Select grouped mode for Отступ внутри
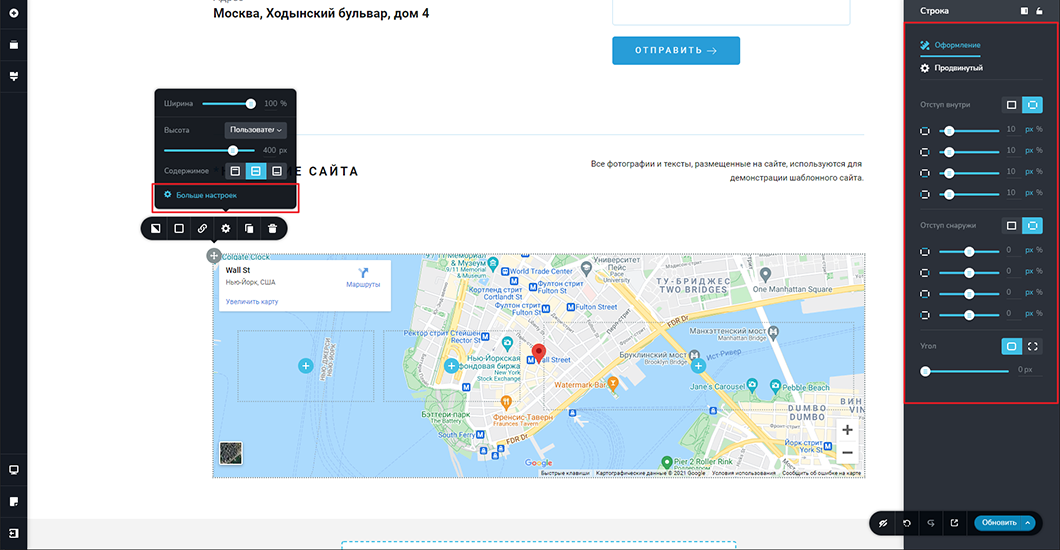The image size is (1060, 550). tap(1011, 105)
